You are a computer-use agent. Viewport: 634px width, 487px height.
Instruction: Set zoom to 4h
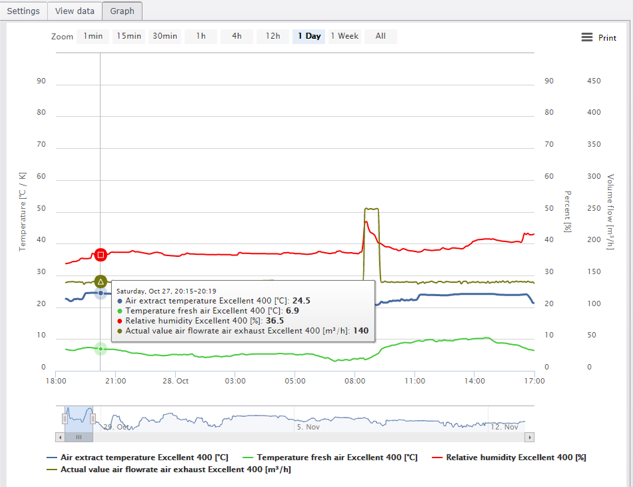click(x=237, y=36)
